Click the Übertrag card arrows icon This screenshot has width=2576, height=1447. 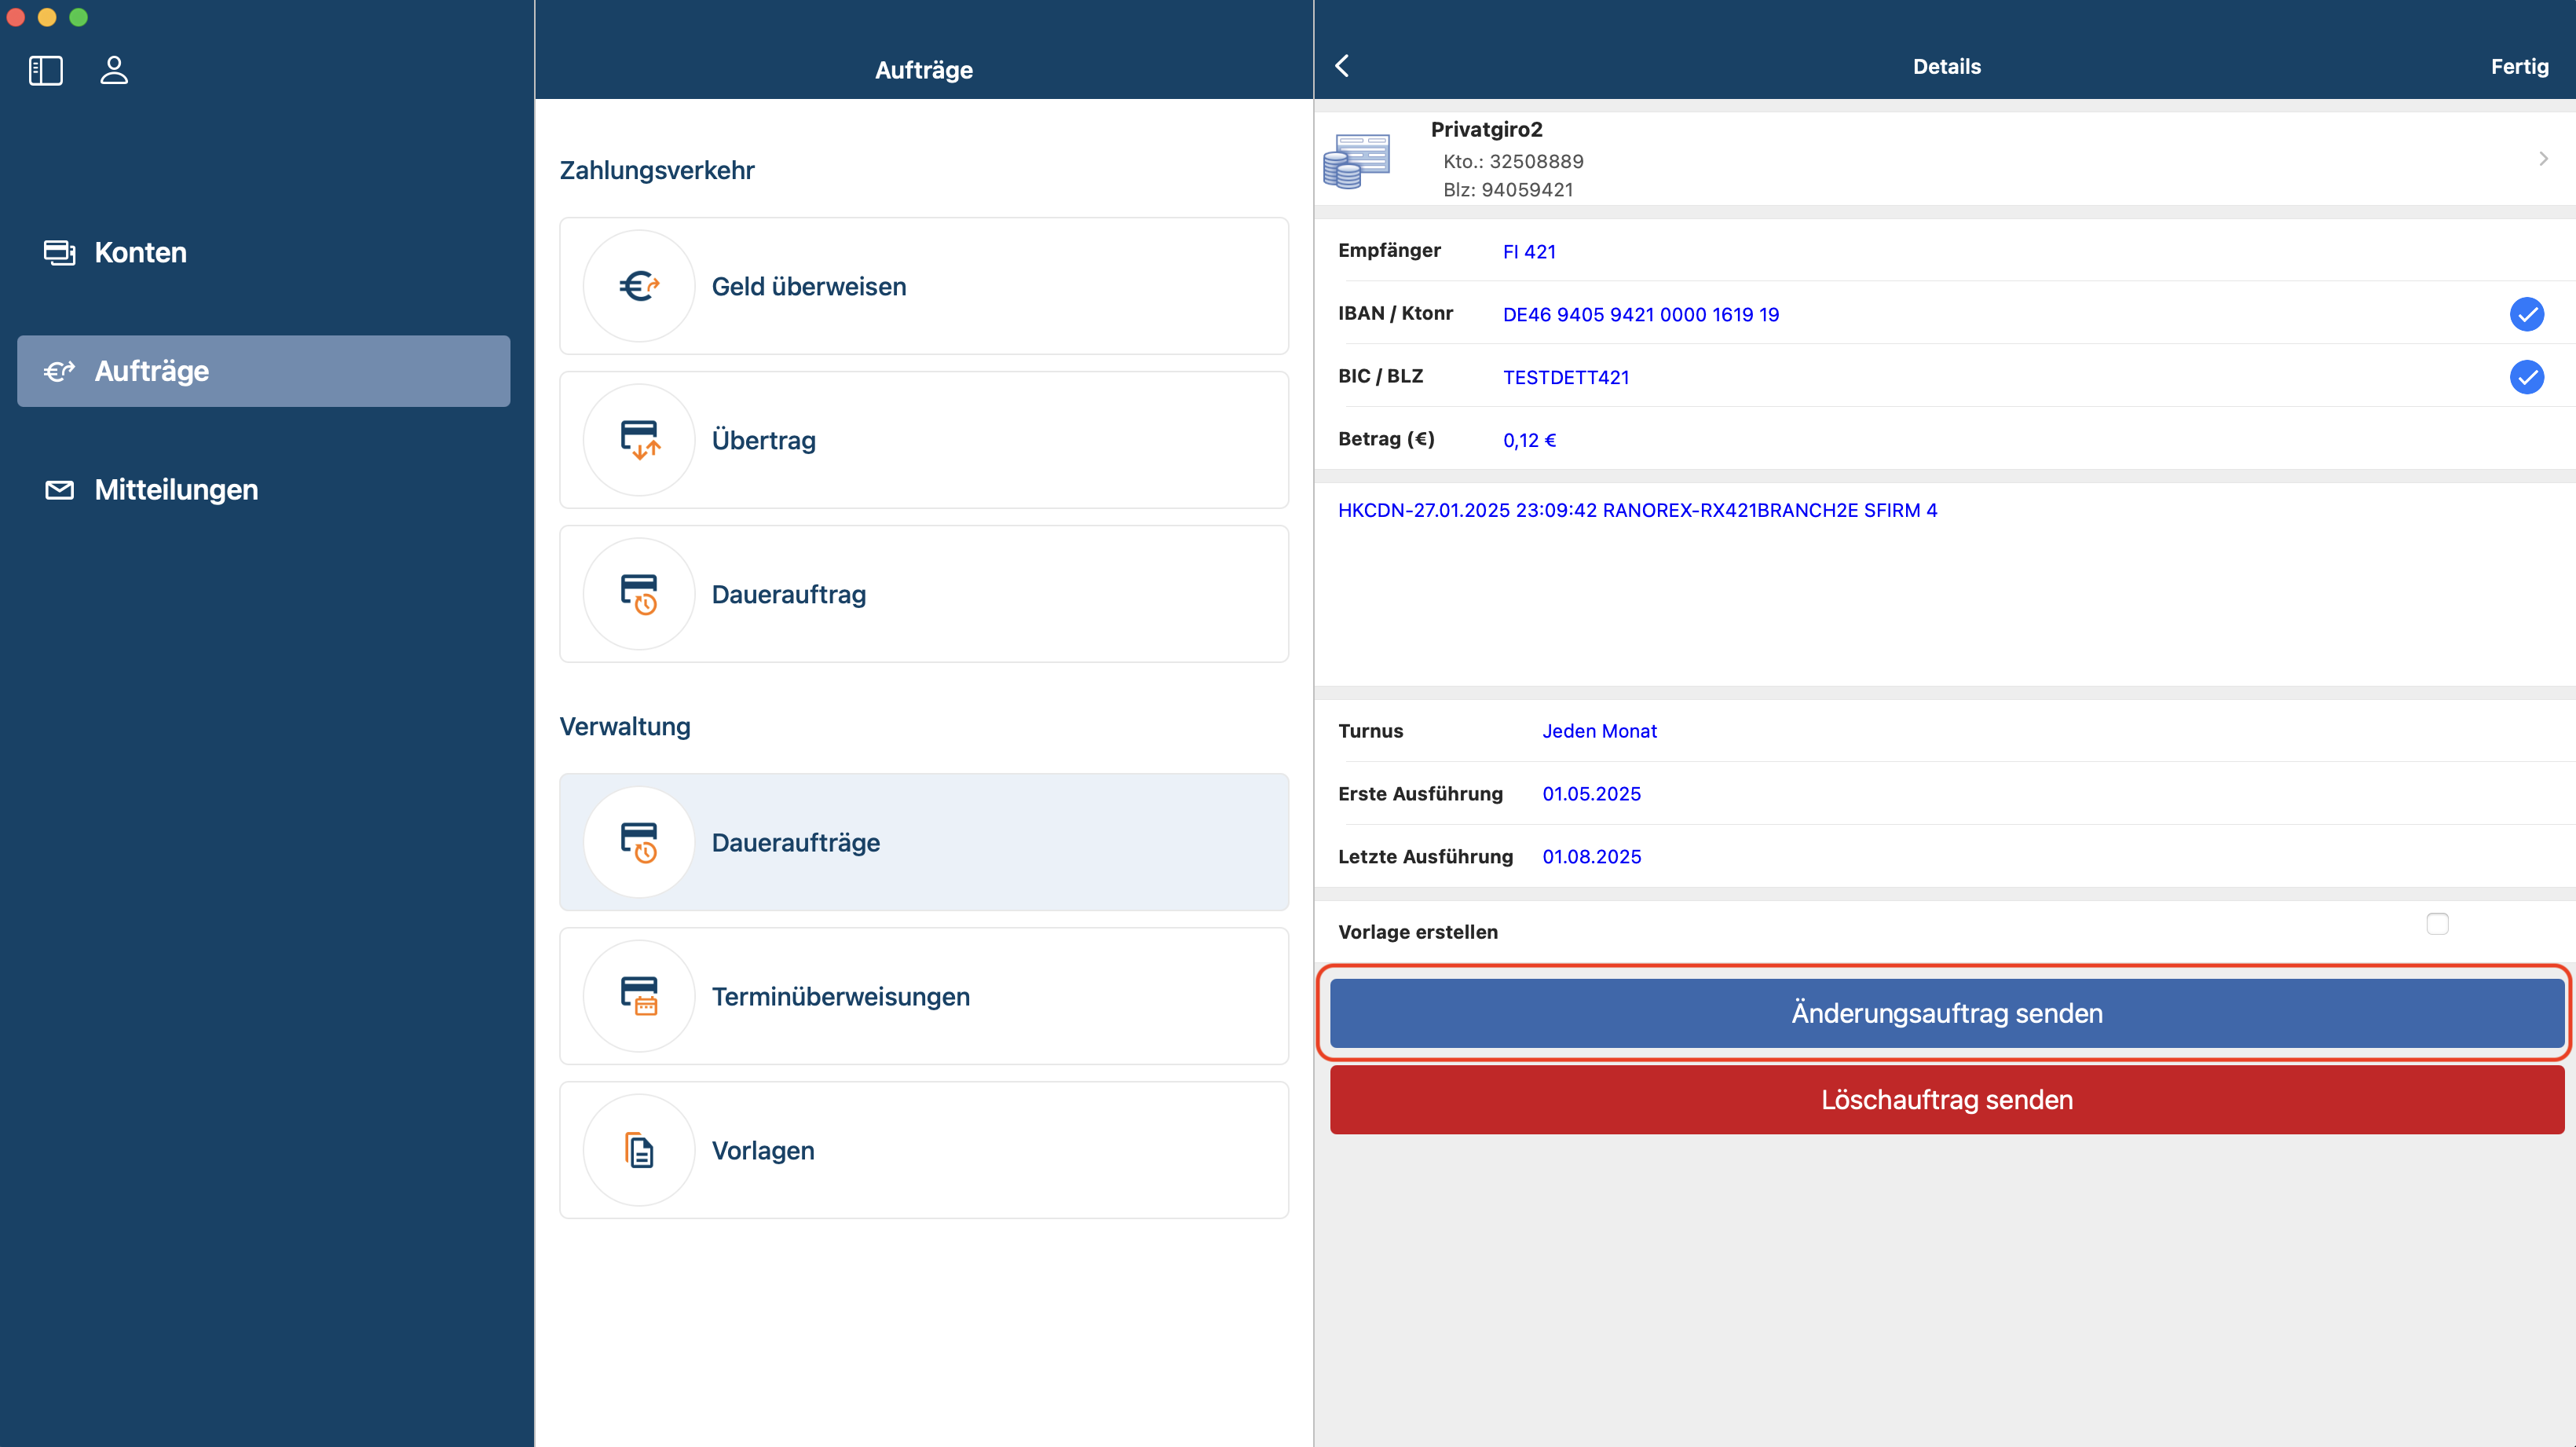coord(639,440)
